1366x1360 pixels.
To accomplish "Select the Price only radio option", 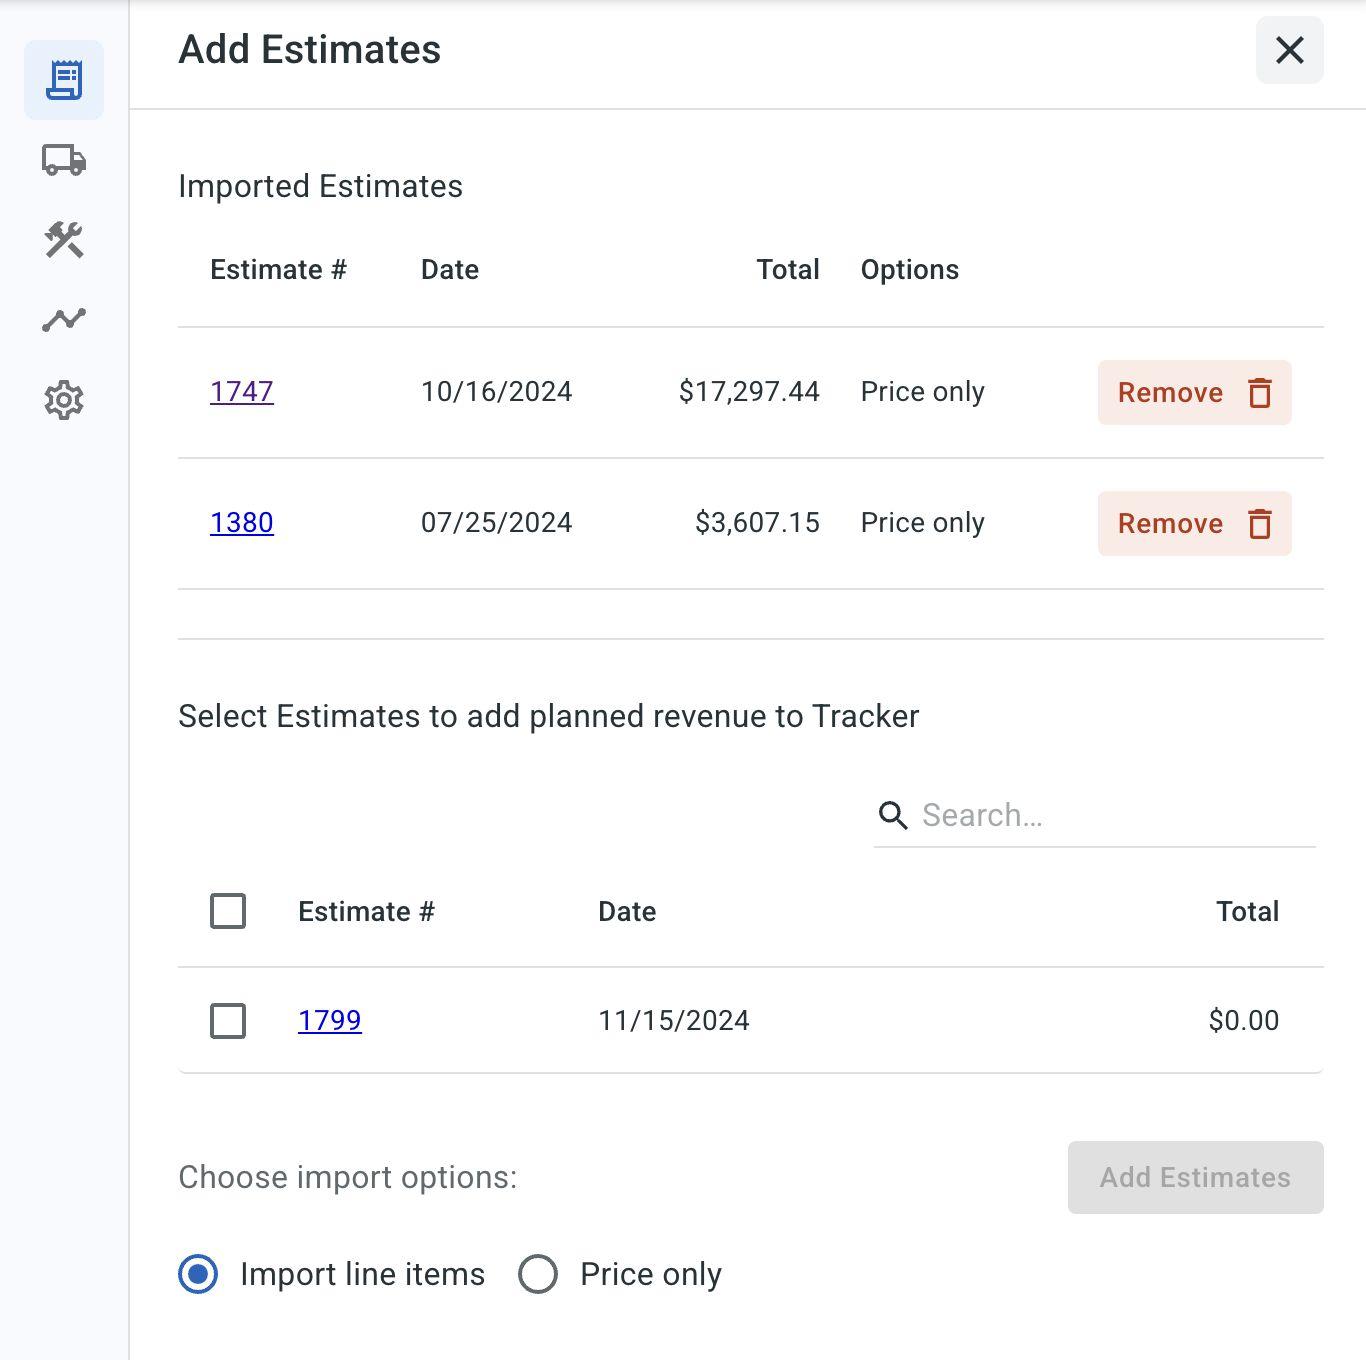I will 538,1274.
